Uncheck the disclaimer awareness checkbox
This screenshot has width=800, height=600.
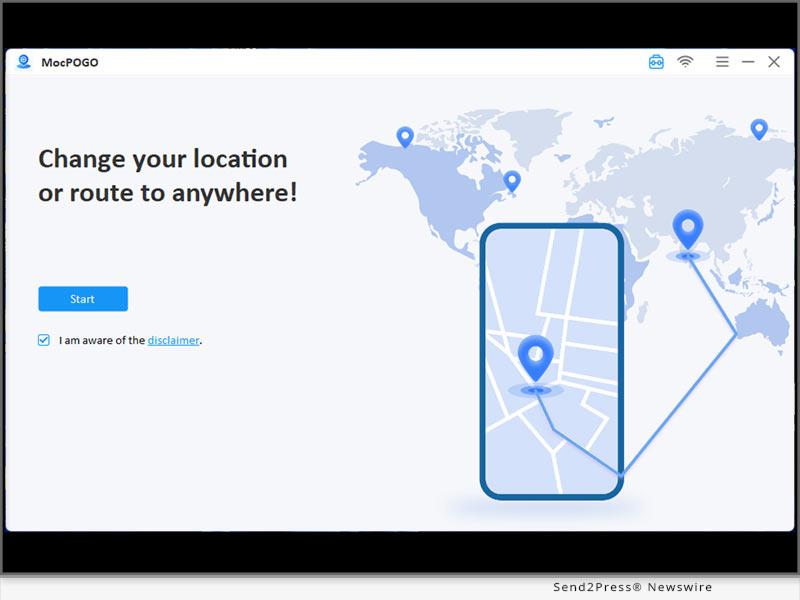(44, 340)
